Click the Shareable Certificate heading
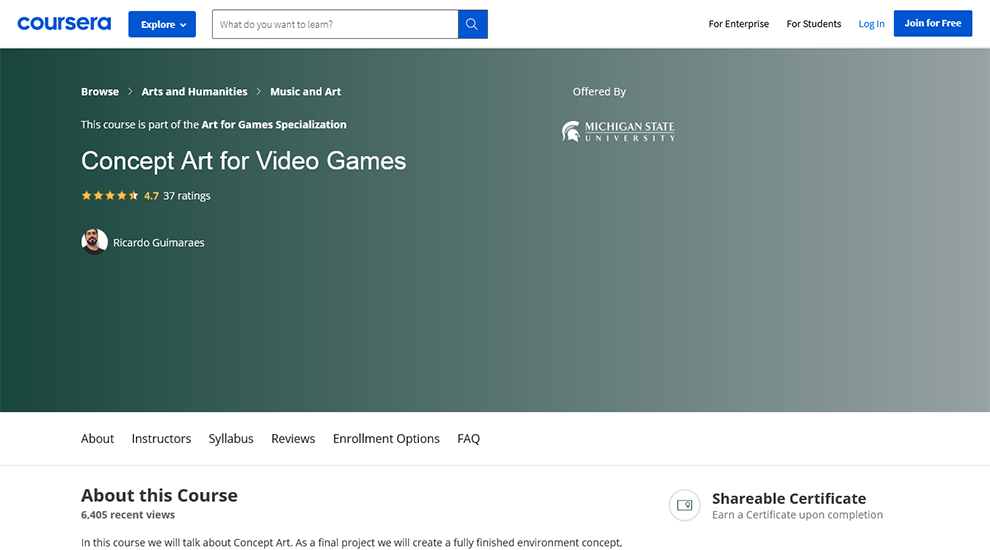 [x=789, y=498]
